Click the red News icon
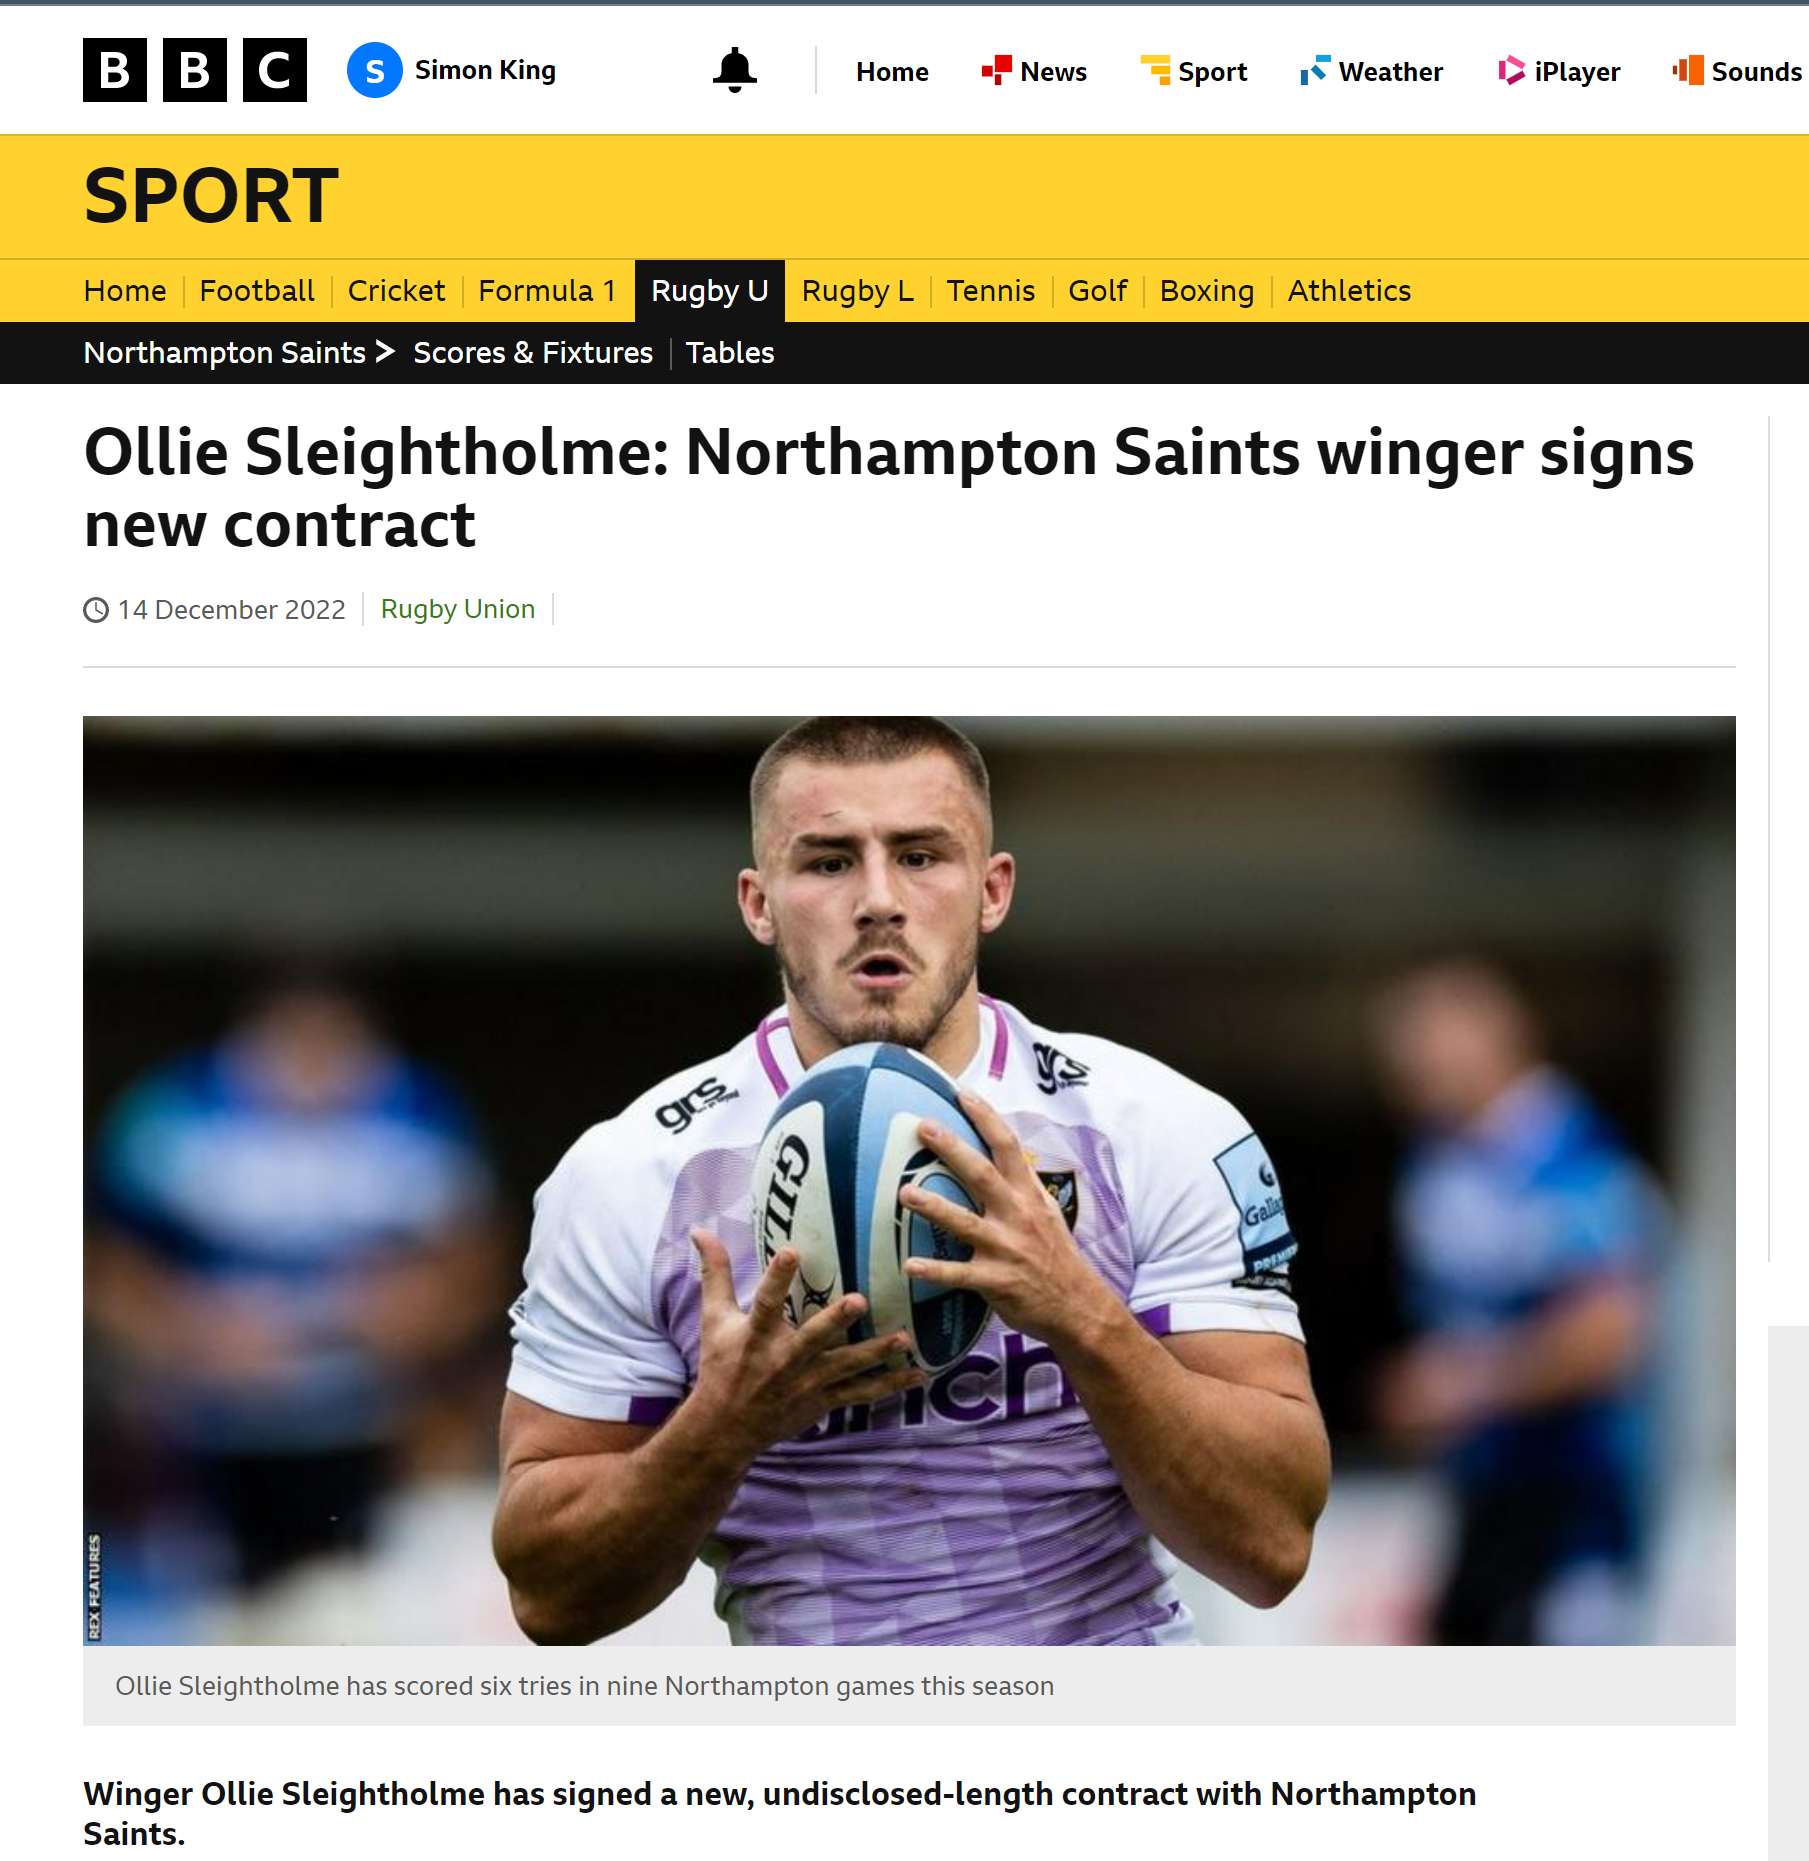The height and width of the screenshot is (1861, 1809). tap(996, 71)
